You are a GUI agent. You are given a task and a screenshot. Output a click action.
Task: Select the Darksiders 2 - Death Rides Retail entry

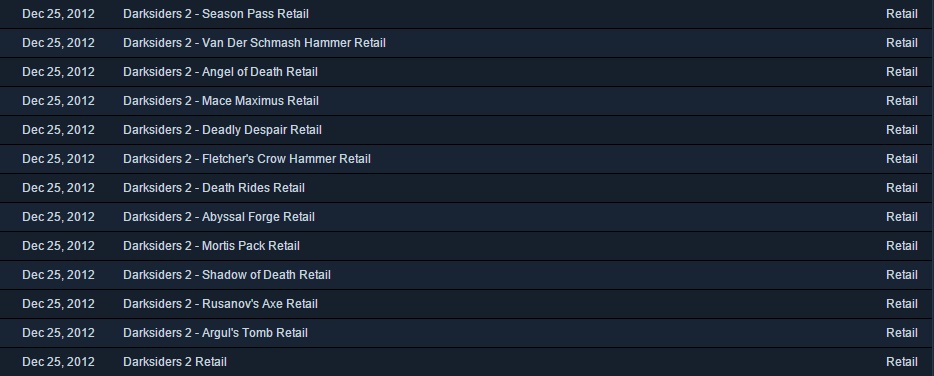[214, 188]
